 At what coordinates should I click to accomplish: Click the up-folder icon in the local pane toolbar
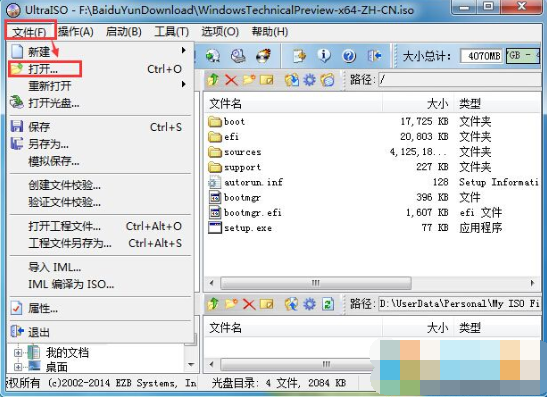click(213, 304)
